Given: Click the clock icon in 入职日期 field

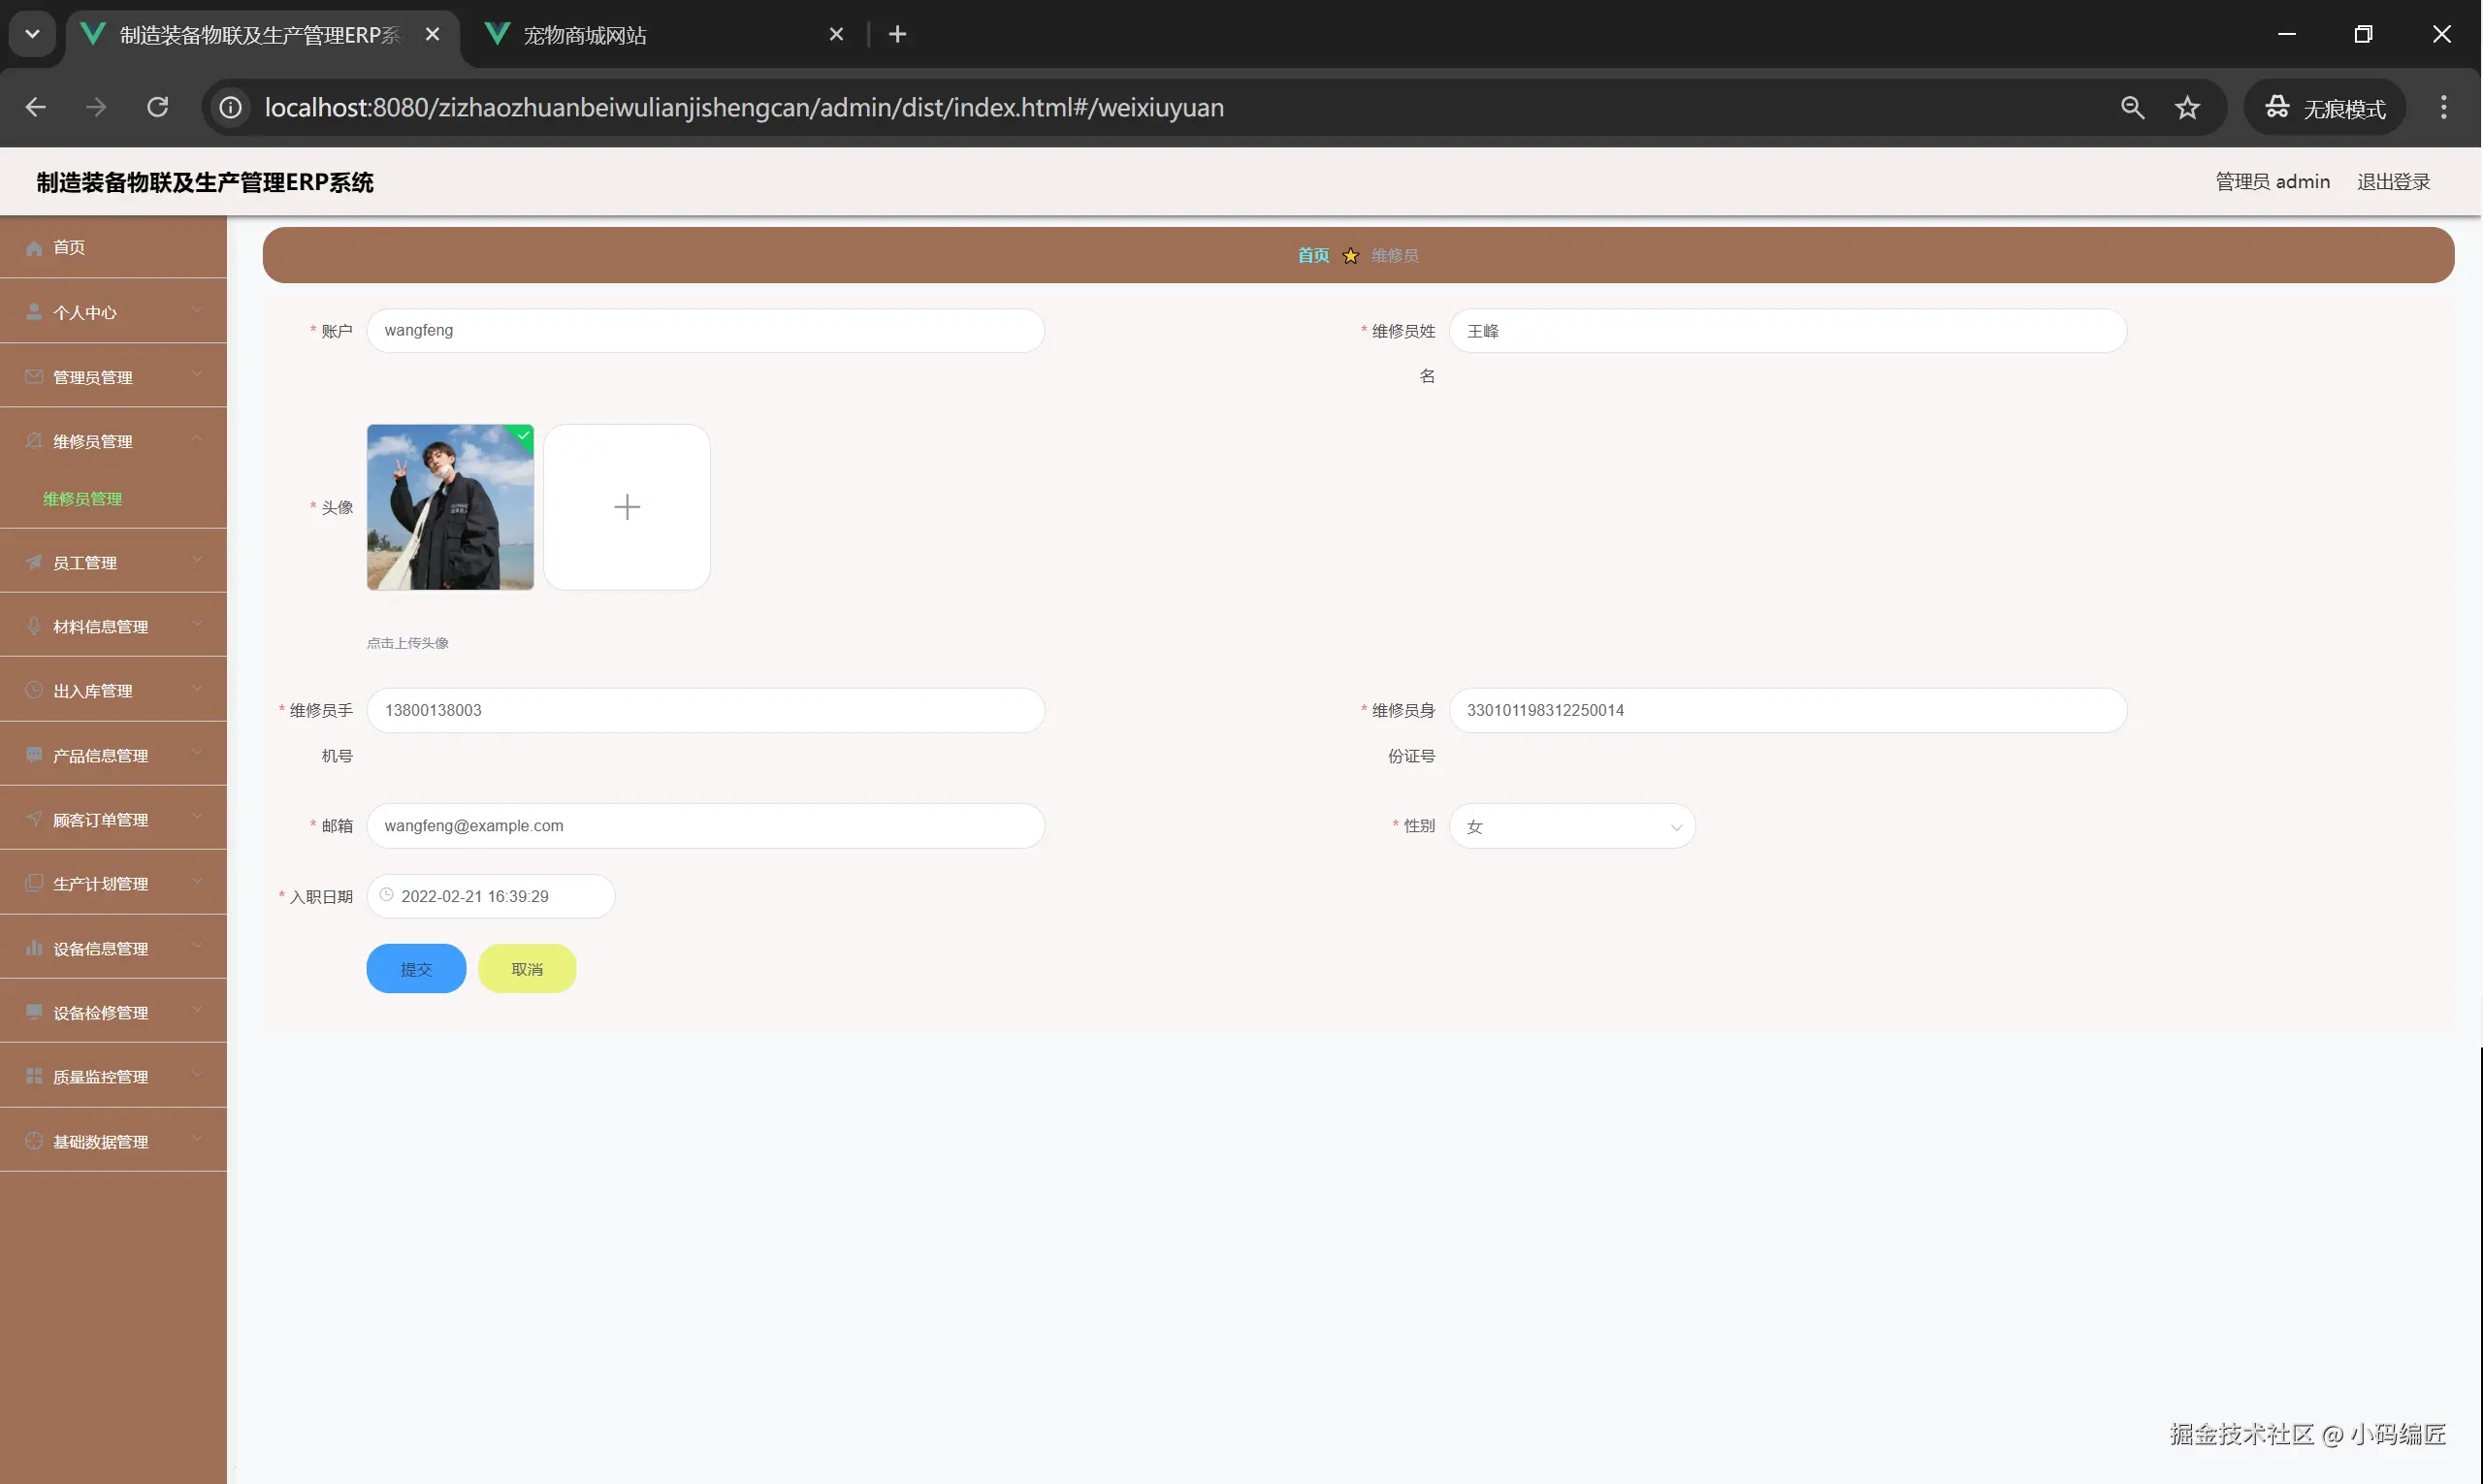Looking at the screenshot, I should coord(387,895).
